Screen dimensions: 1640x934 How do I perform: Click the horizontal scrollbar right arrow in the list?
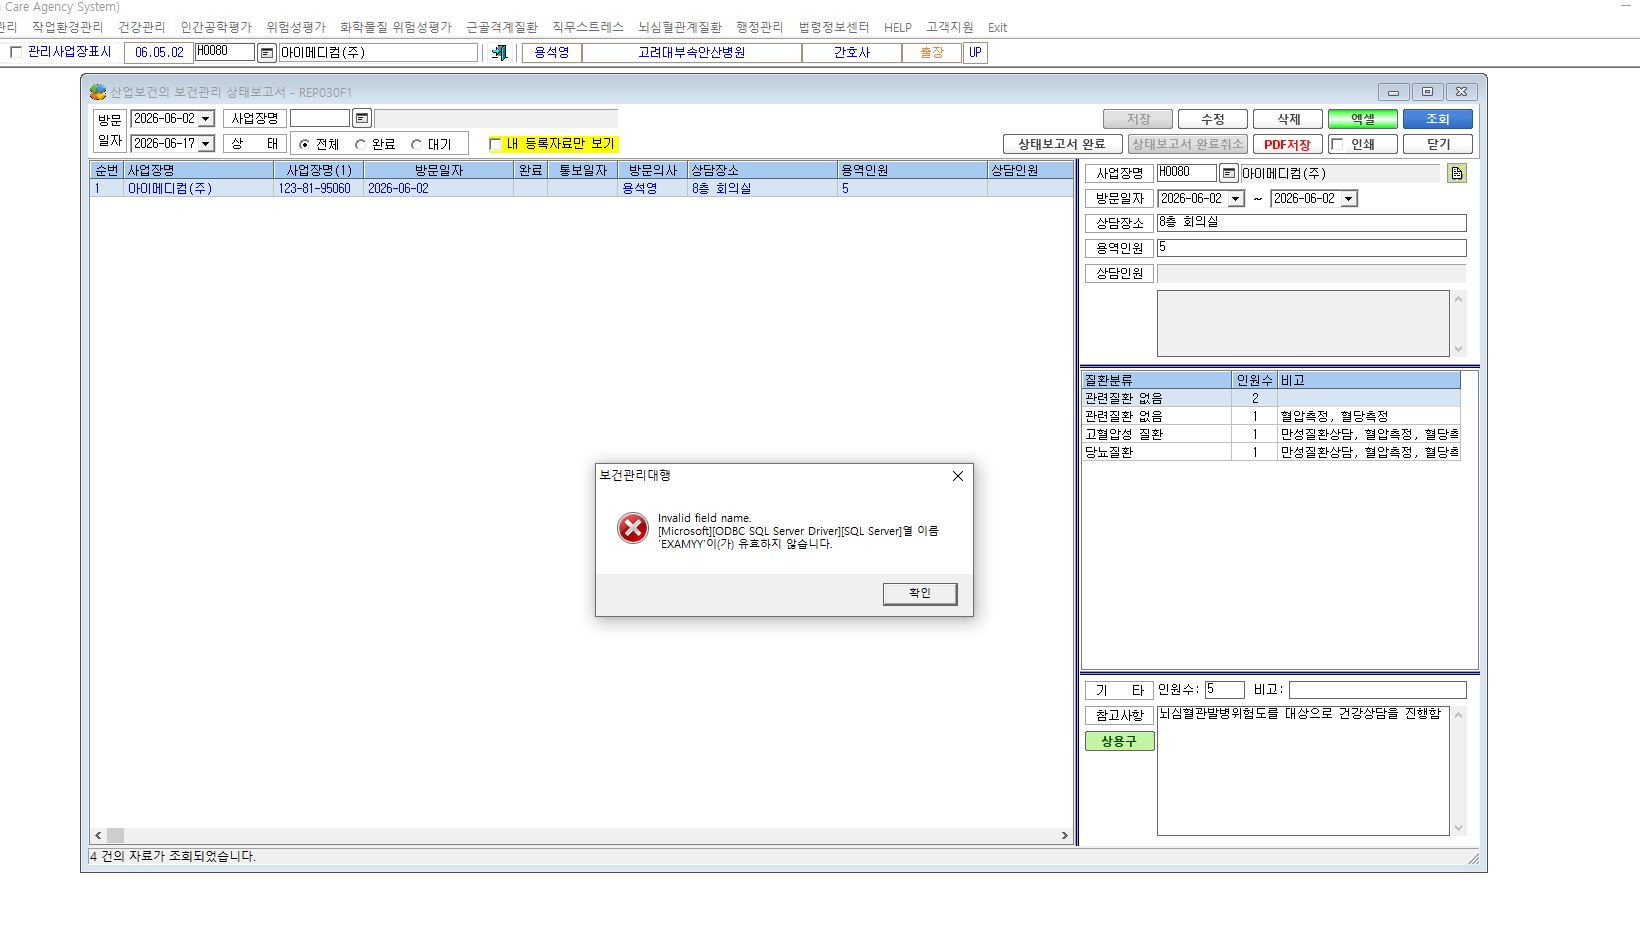point(1064,835)
